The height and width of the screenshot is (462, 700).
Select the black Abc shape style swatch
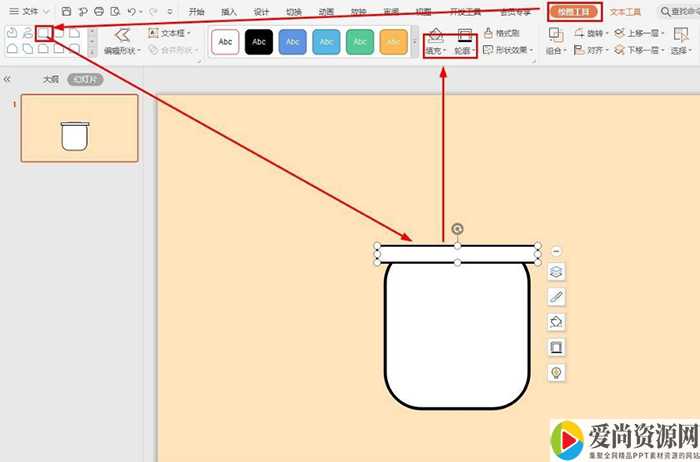(260, 42)
